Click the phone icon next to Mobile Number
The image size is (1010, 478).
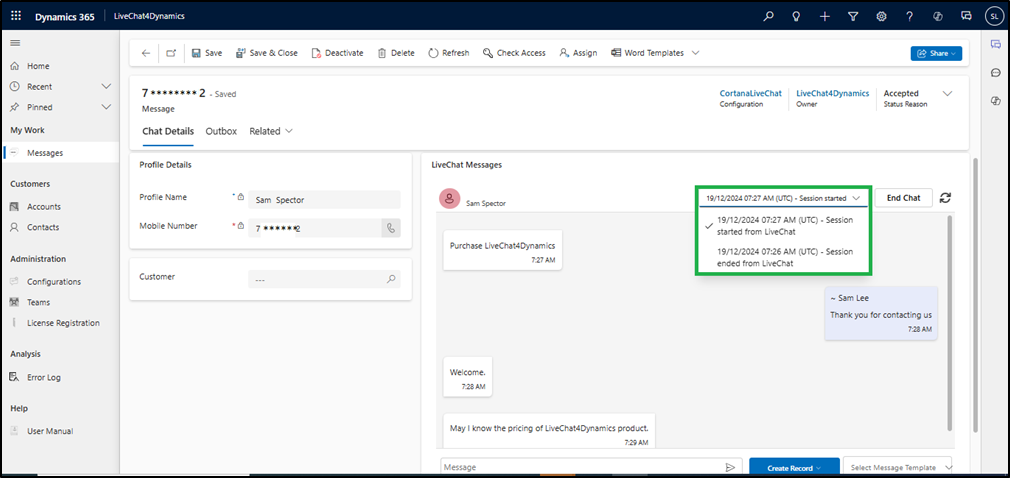point(391,228)
